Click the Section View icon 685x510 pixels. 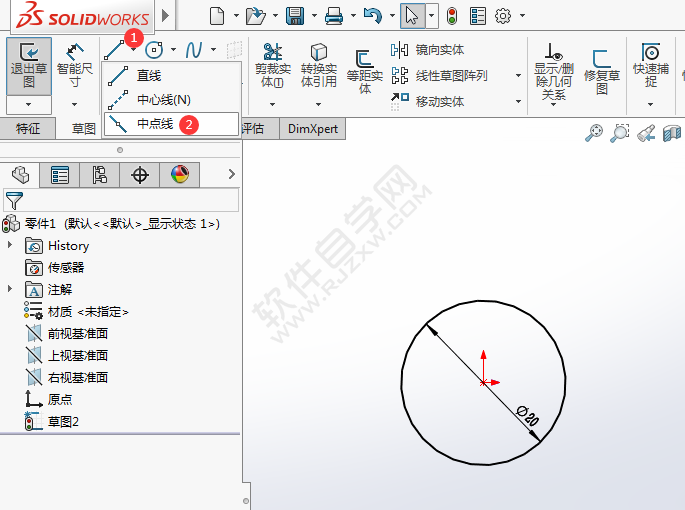pyautogui.click(x=671, y=133)
